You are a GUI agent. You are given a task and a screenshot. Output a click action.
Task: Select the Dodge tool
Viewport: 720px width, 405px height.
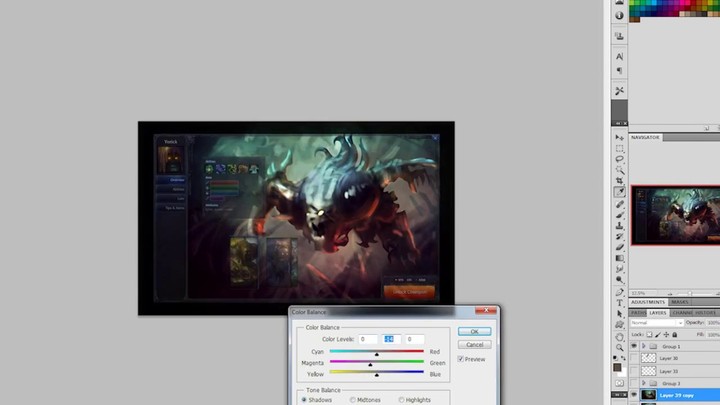(619, 280)
